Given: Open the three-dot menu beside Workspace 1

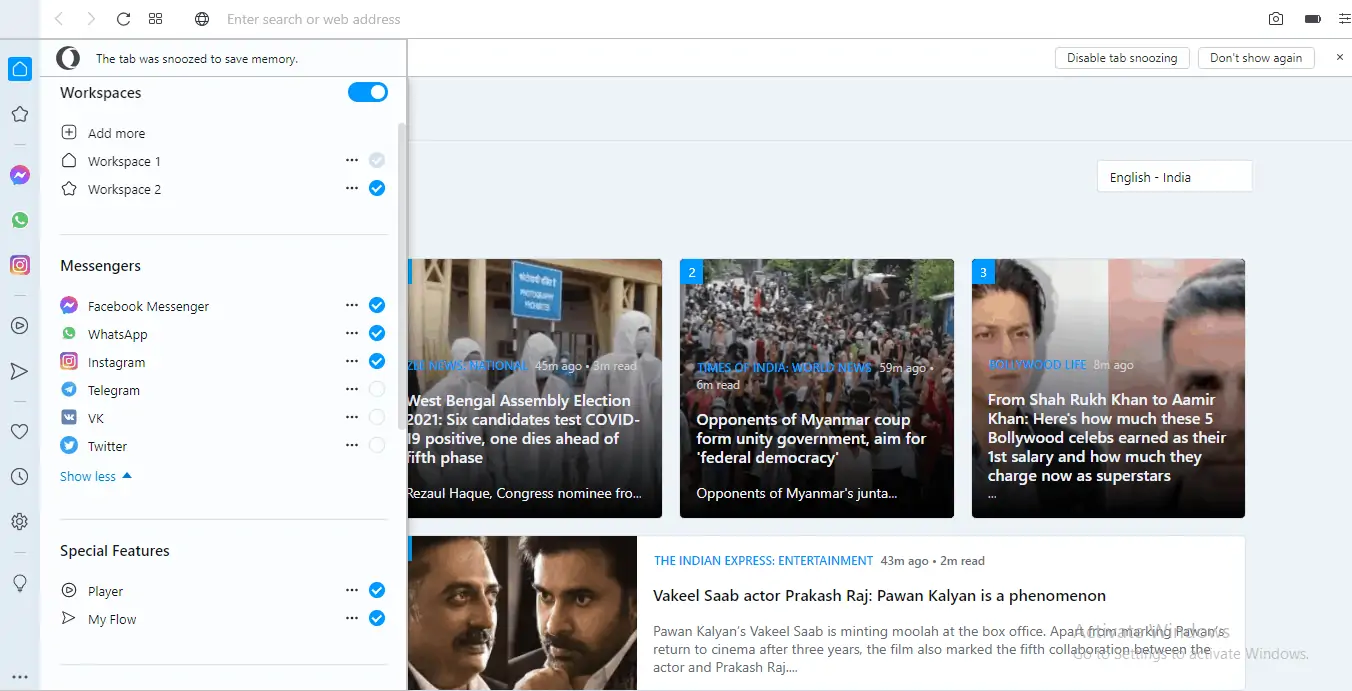Looking at the screenshot, I should coord(352,160).
